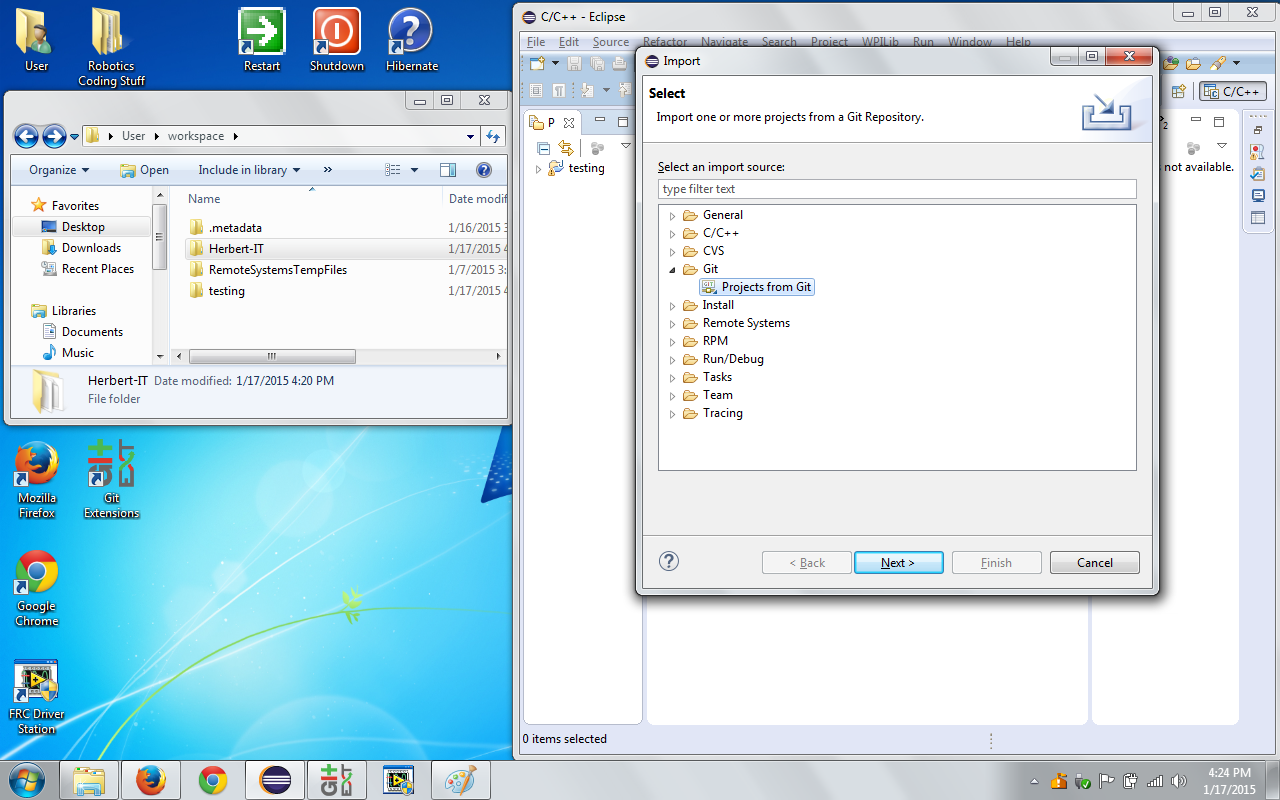Open the address bar history dropdown

[471, 136]
